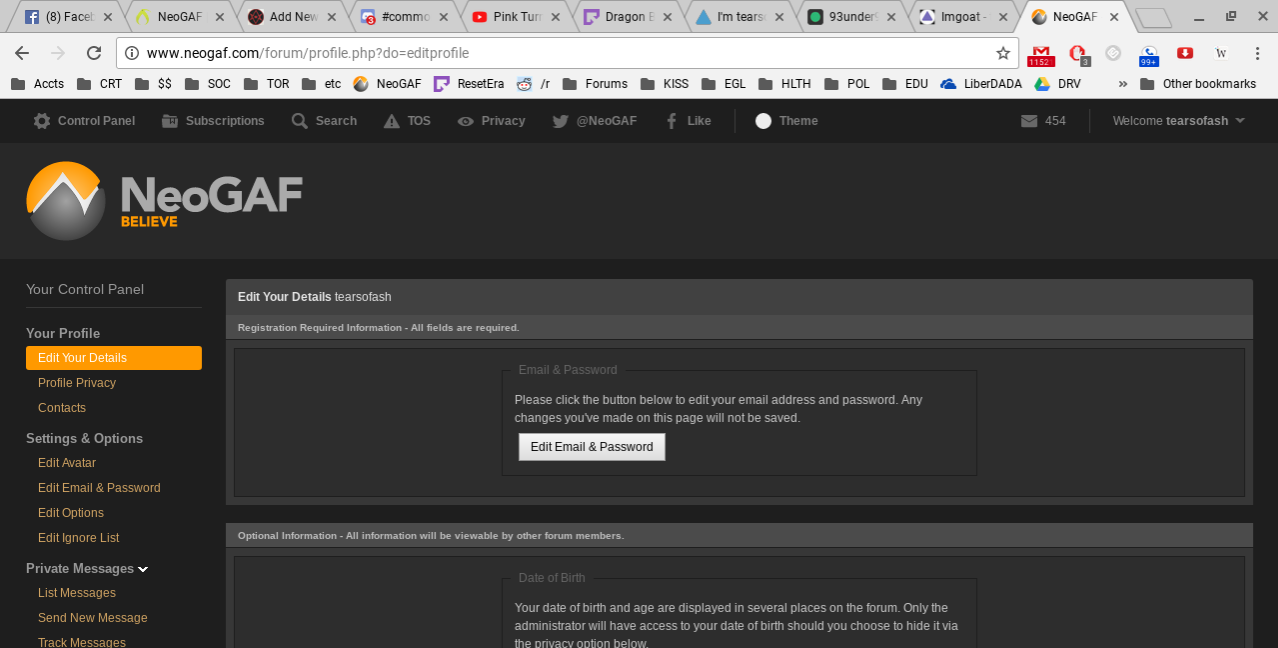Open the Privacy eye link

[491, 121]
